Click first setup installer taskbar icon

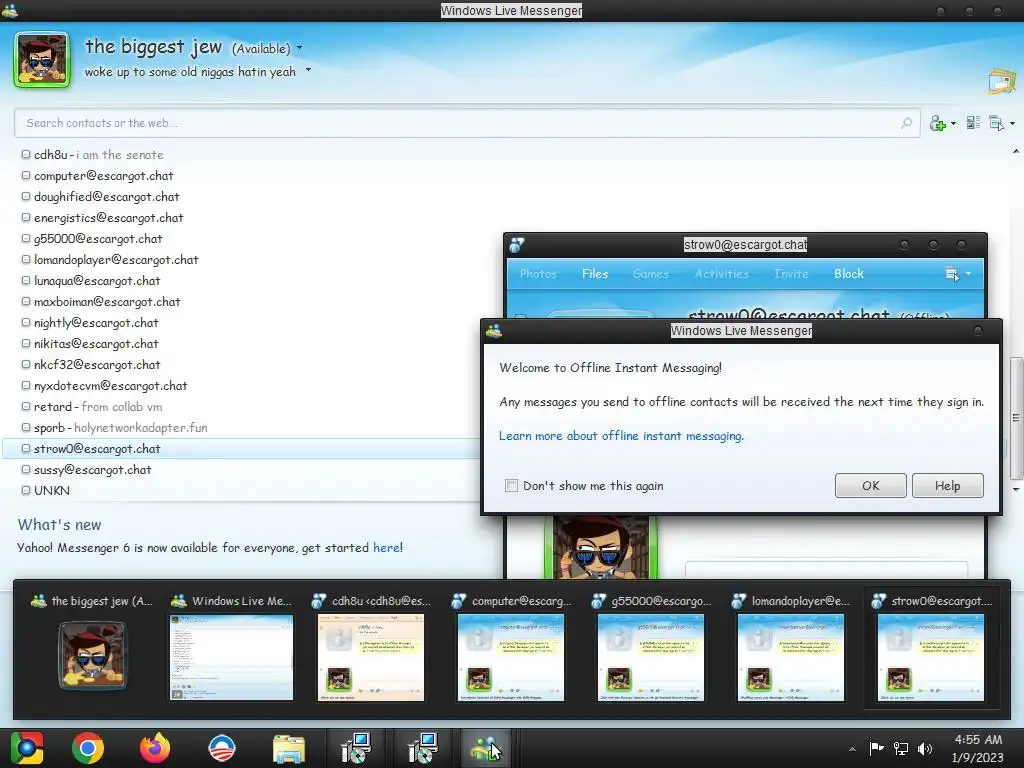point(356,748)
